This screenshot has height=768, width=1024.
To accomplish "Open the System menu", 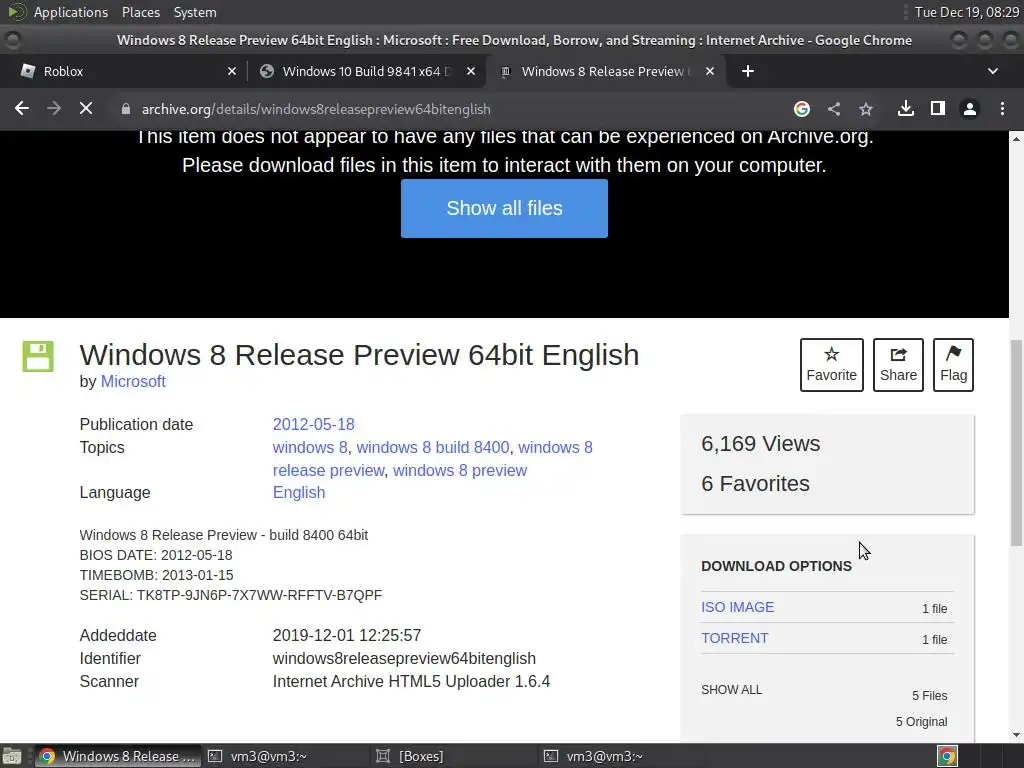I will click(x=195, y=12).
